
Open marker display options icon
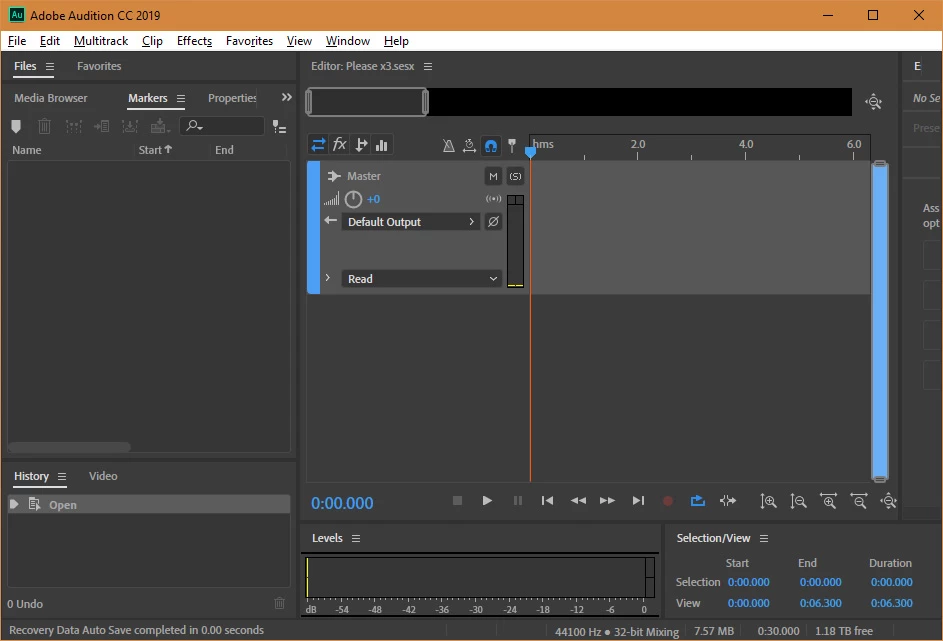coord(279,126)
